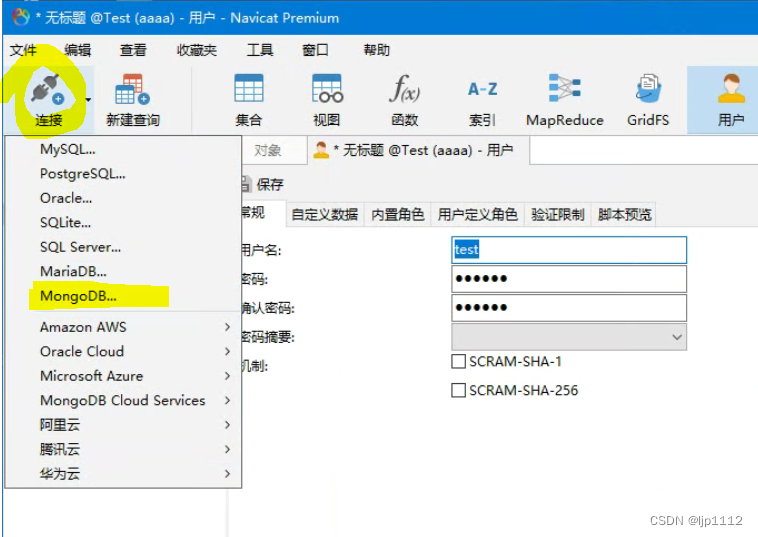The height and width of the screenshot is (537, 758).
Task: Expand the Oracle Cloud submenu
Action: tap(123, 351)
